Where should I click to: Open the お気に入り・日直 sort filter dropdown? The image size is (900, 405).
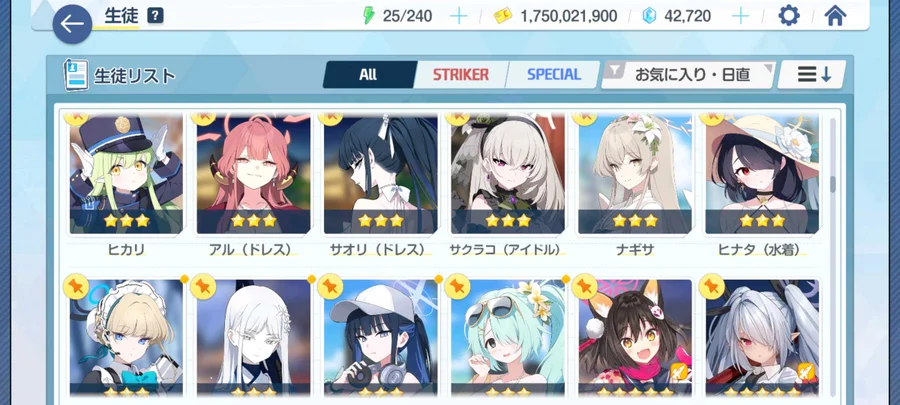[x=688, y=75]
